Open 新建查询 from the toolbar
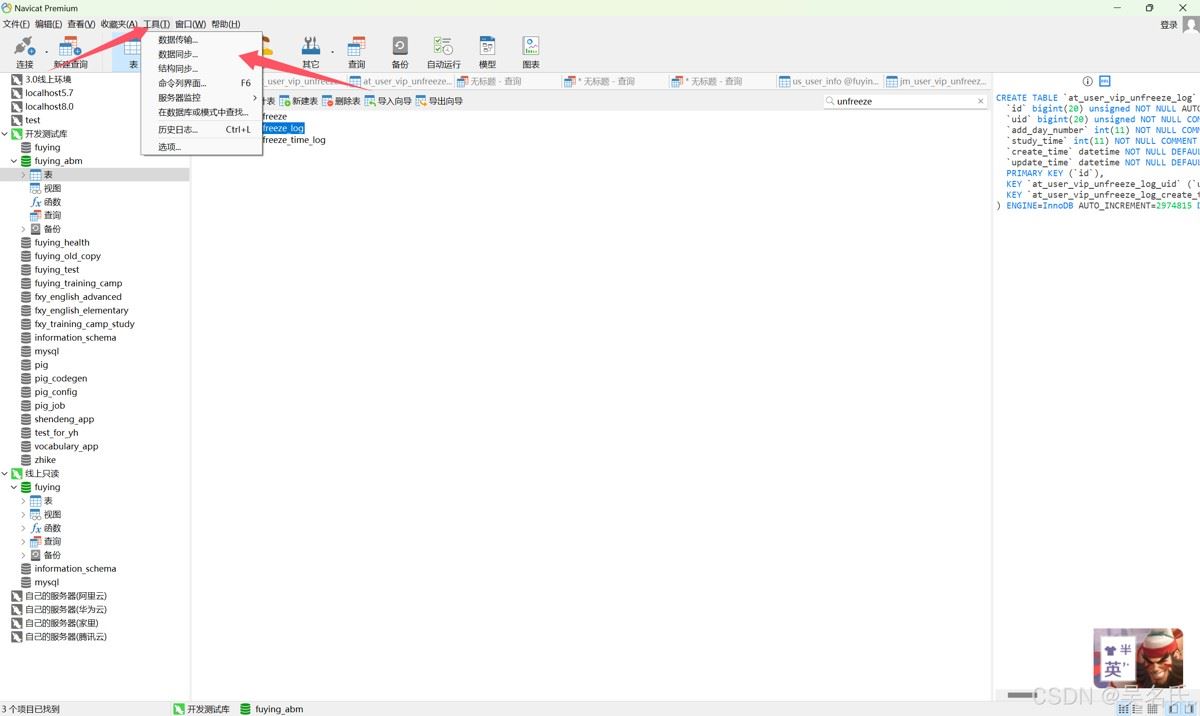Image resolution: width=1200 pixels, height=716 pixels. pos(70,52)
